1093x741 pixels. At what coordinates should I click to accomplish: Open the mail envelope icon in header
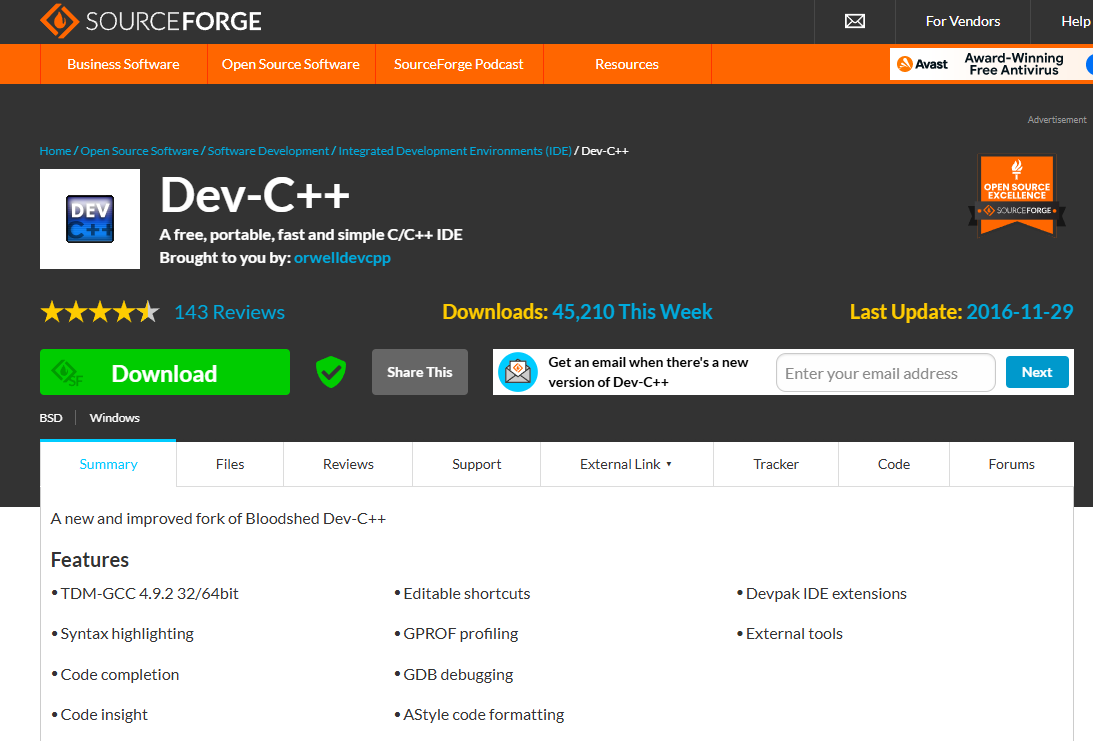[x=855, y=22]
